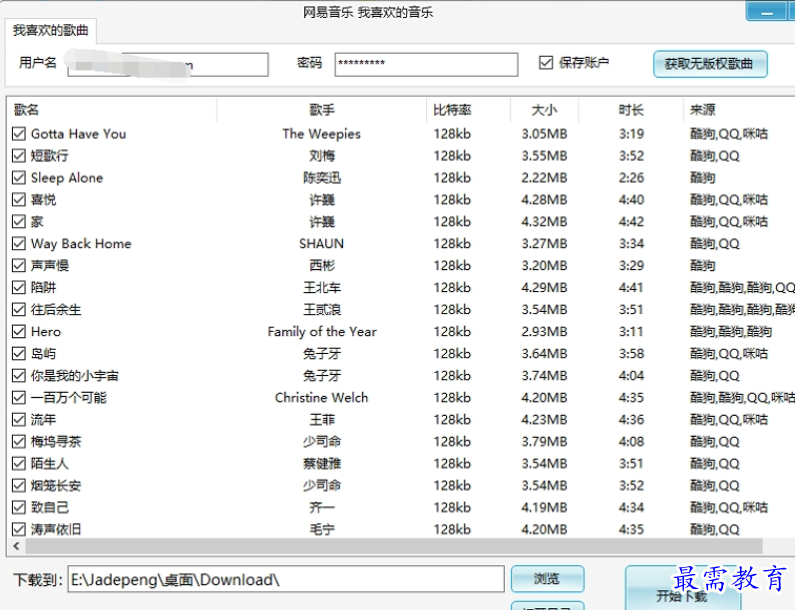Click size value 2.93MB

tap(545, 332)
